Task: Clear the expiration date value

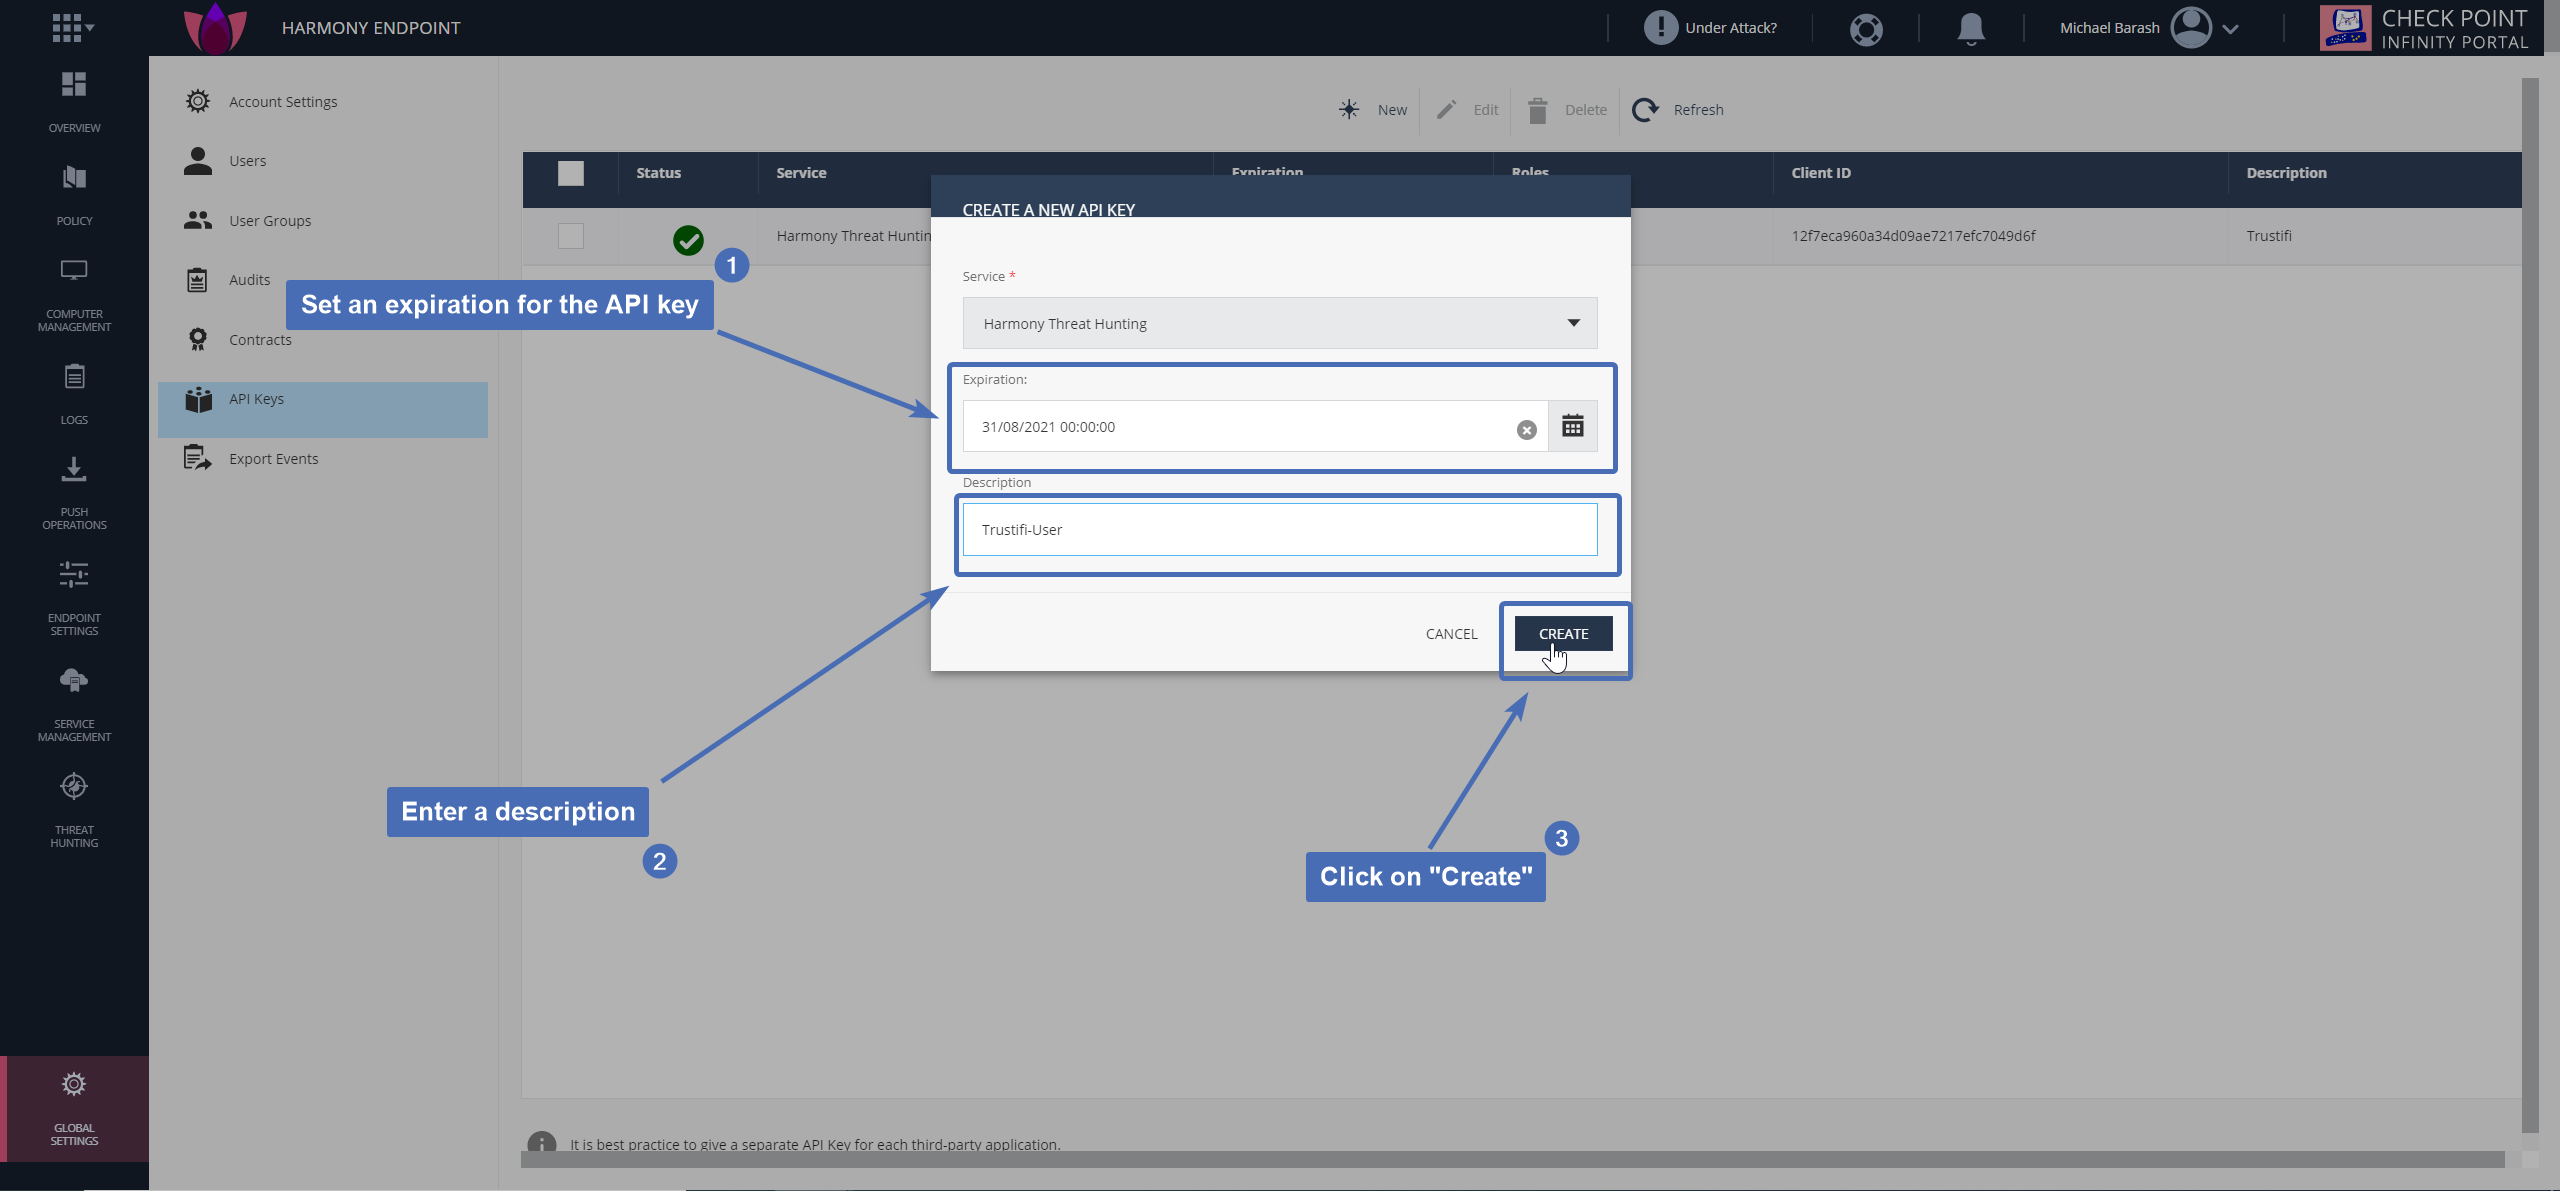Action: click(1526, 430)
